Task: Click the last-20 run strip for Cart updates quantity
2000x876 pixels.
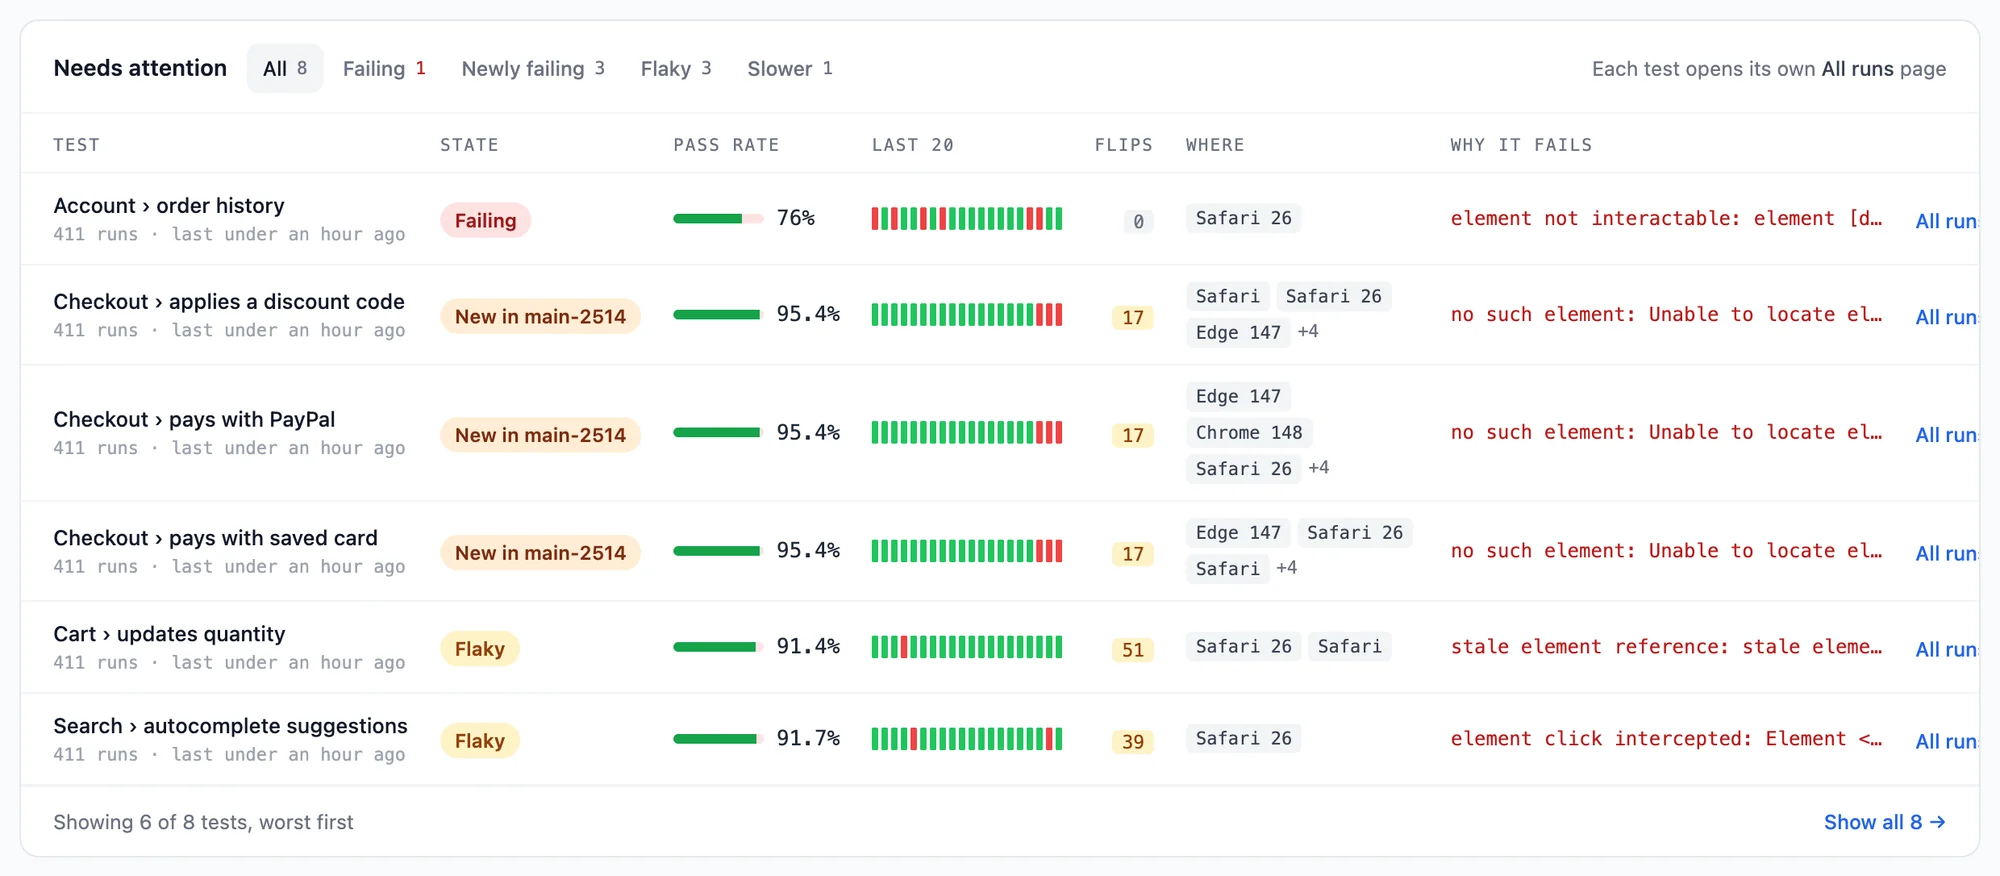Action: click(x=967, y=647)
